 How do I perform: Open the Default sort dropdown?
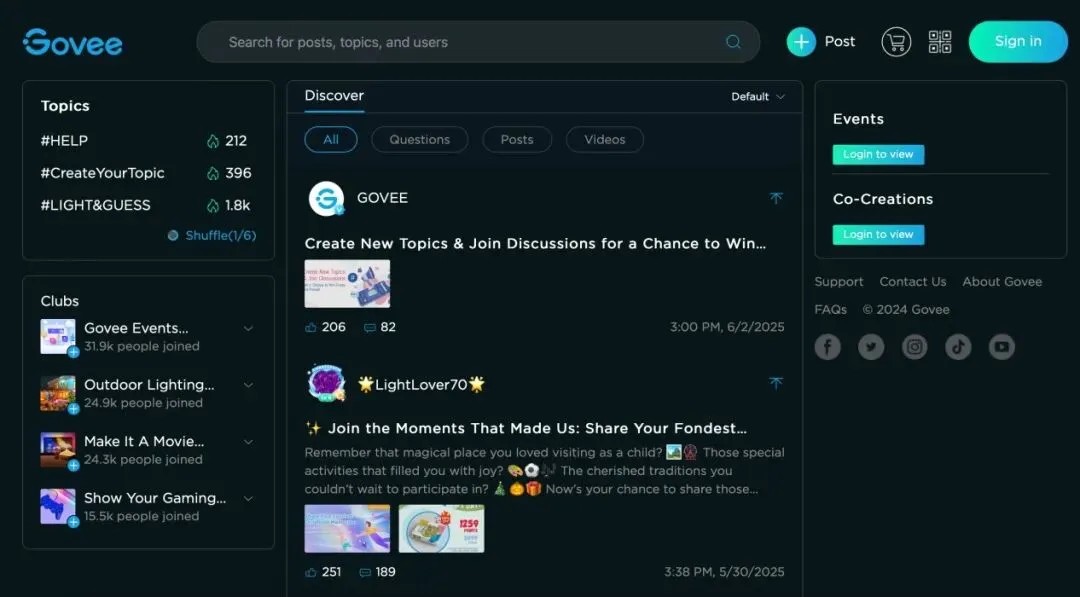click(758, 97)
